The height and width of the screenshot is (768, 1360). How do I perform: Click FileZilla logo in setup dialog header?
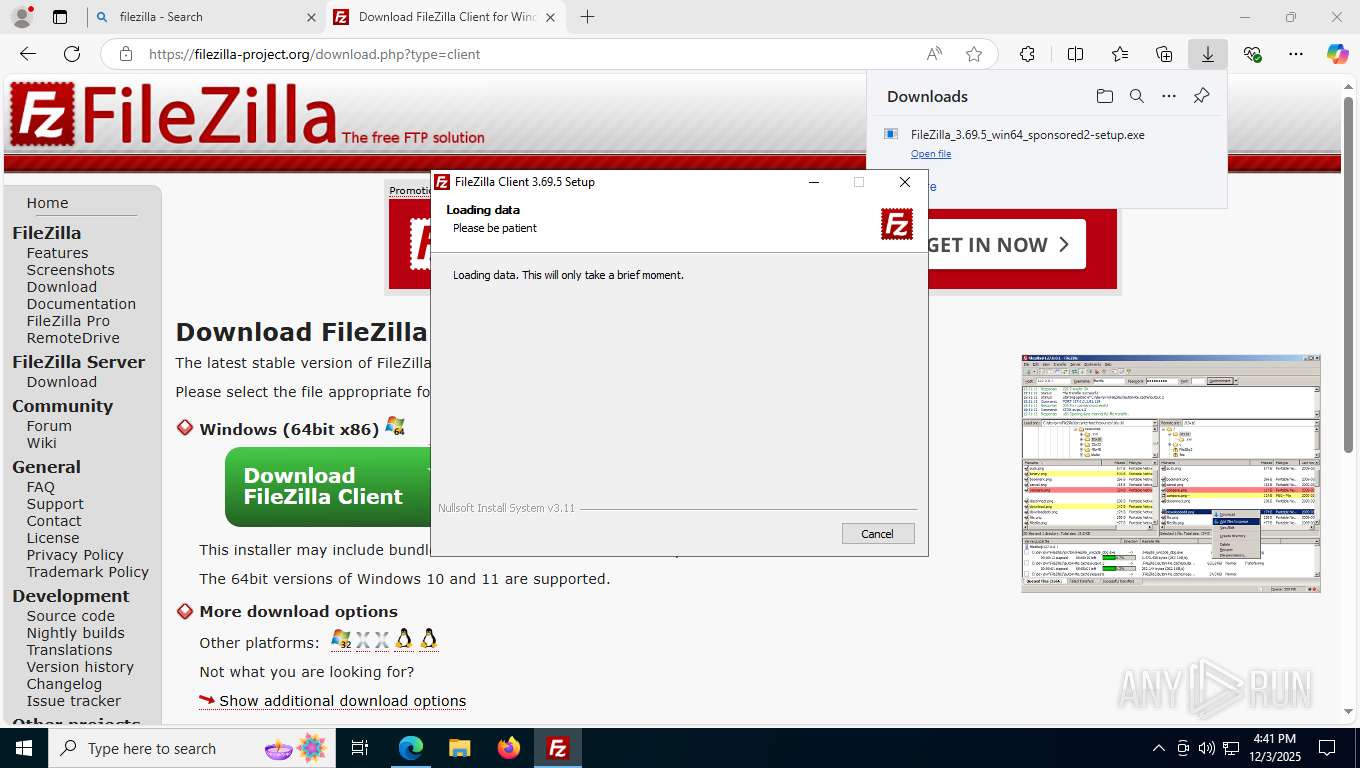897,224
